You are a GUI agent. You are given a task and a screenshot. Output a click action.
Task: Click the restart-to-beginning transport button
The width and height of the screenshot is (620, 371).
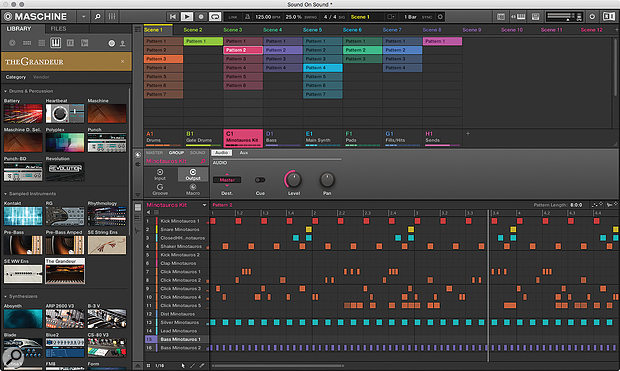tap(172, 17)
